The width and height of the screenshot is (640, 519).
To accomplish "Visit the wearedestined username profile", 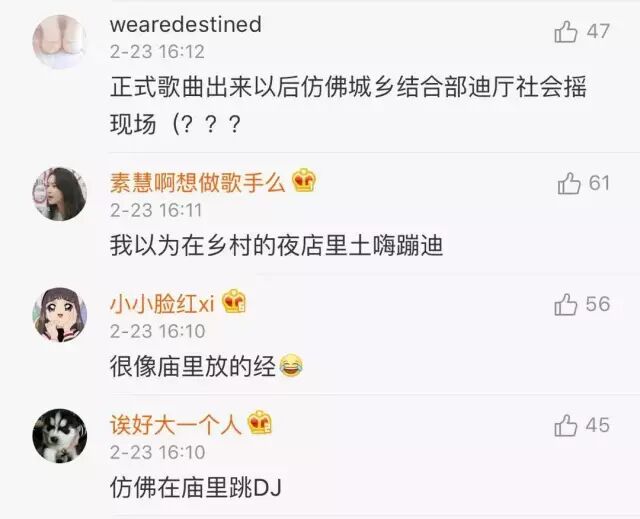I will pyautogui.click(x=186, y=24).
